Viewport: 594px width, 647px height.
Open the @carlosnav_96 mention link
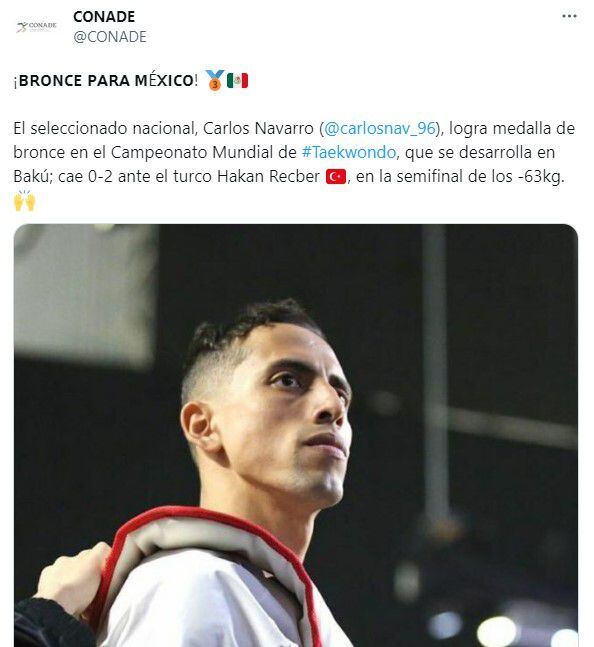coord(380,128)
